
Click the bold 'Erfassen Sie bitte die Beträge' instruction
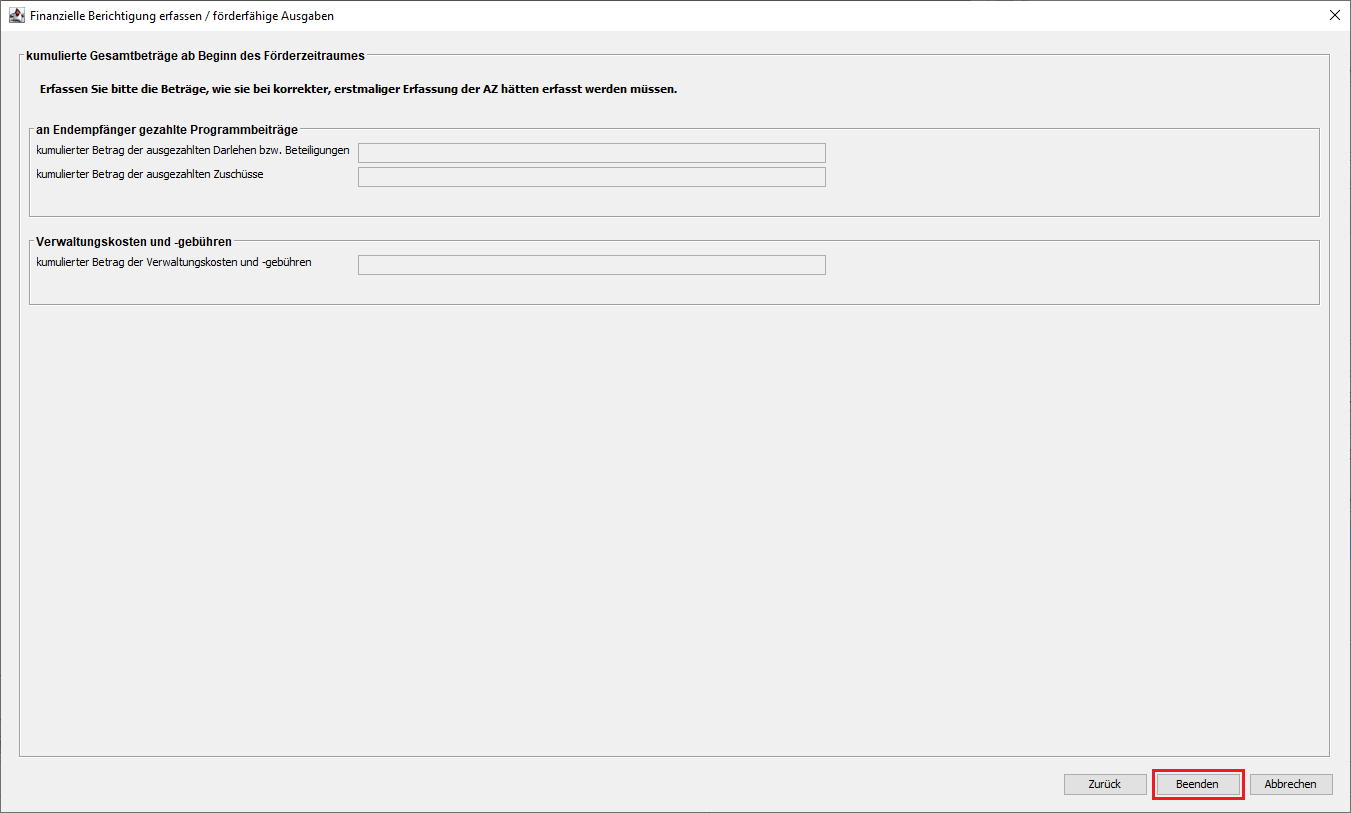358,89
